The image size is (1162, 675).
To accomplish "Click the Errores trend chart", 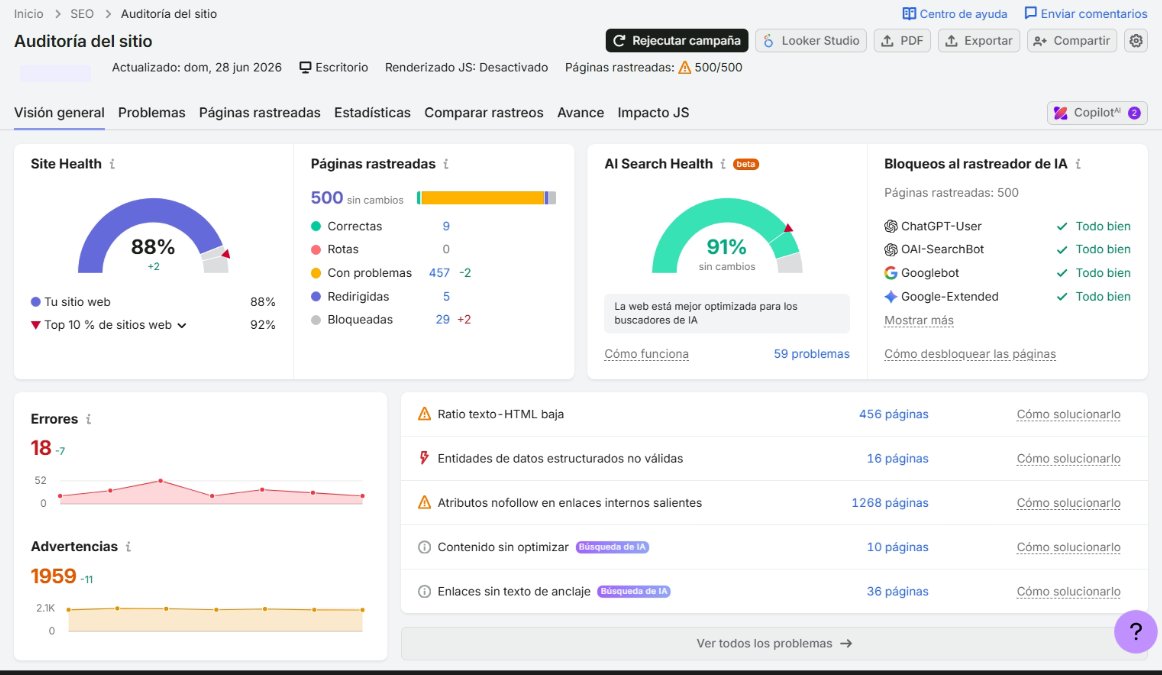I will pos(211,491).
